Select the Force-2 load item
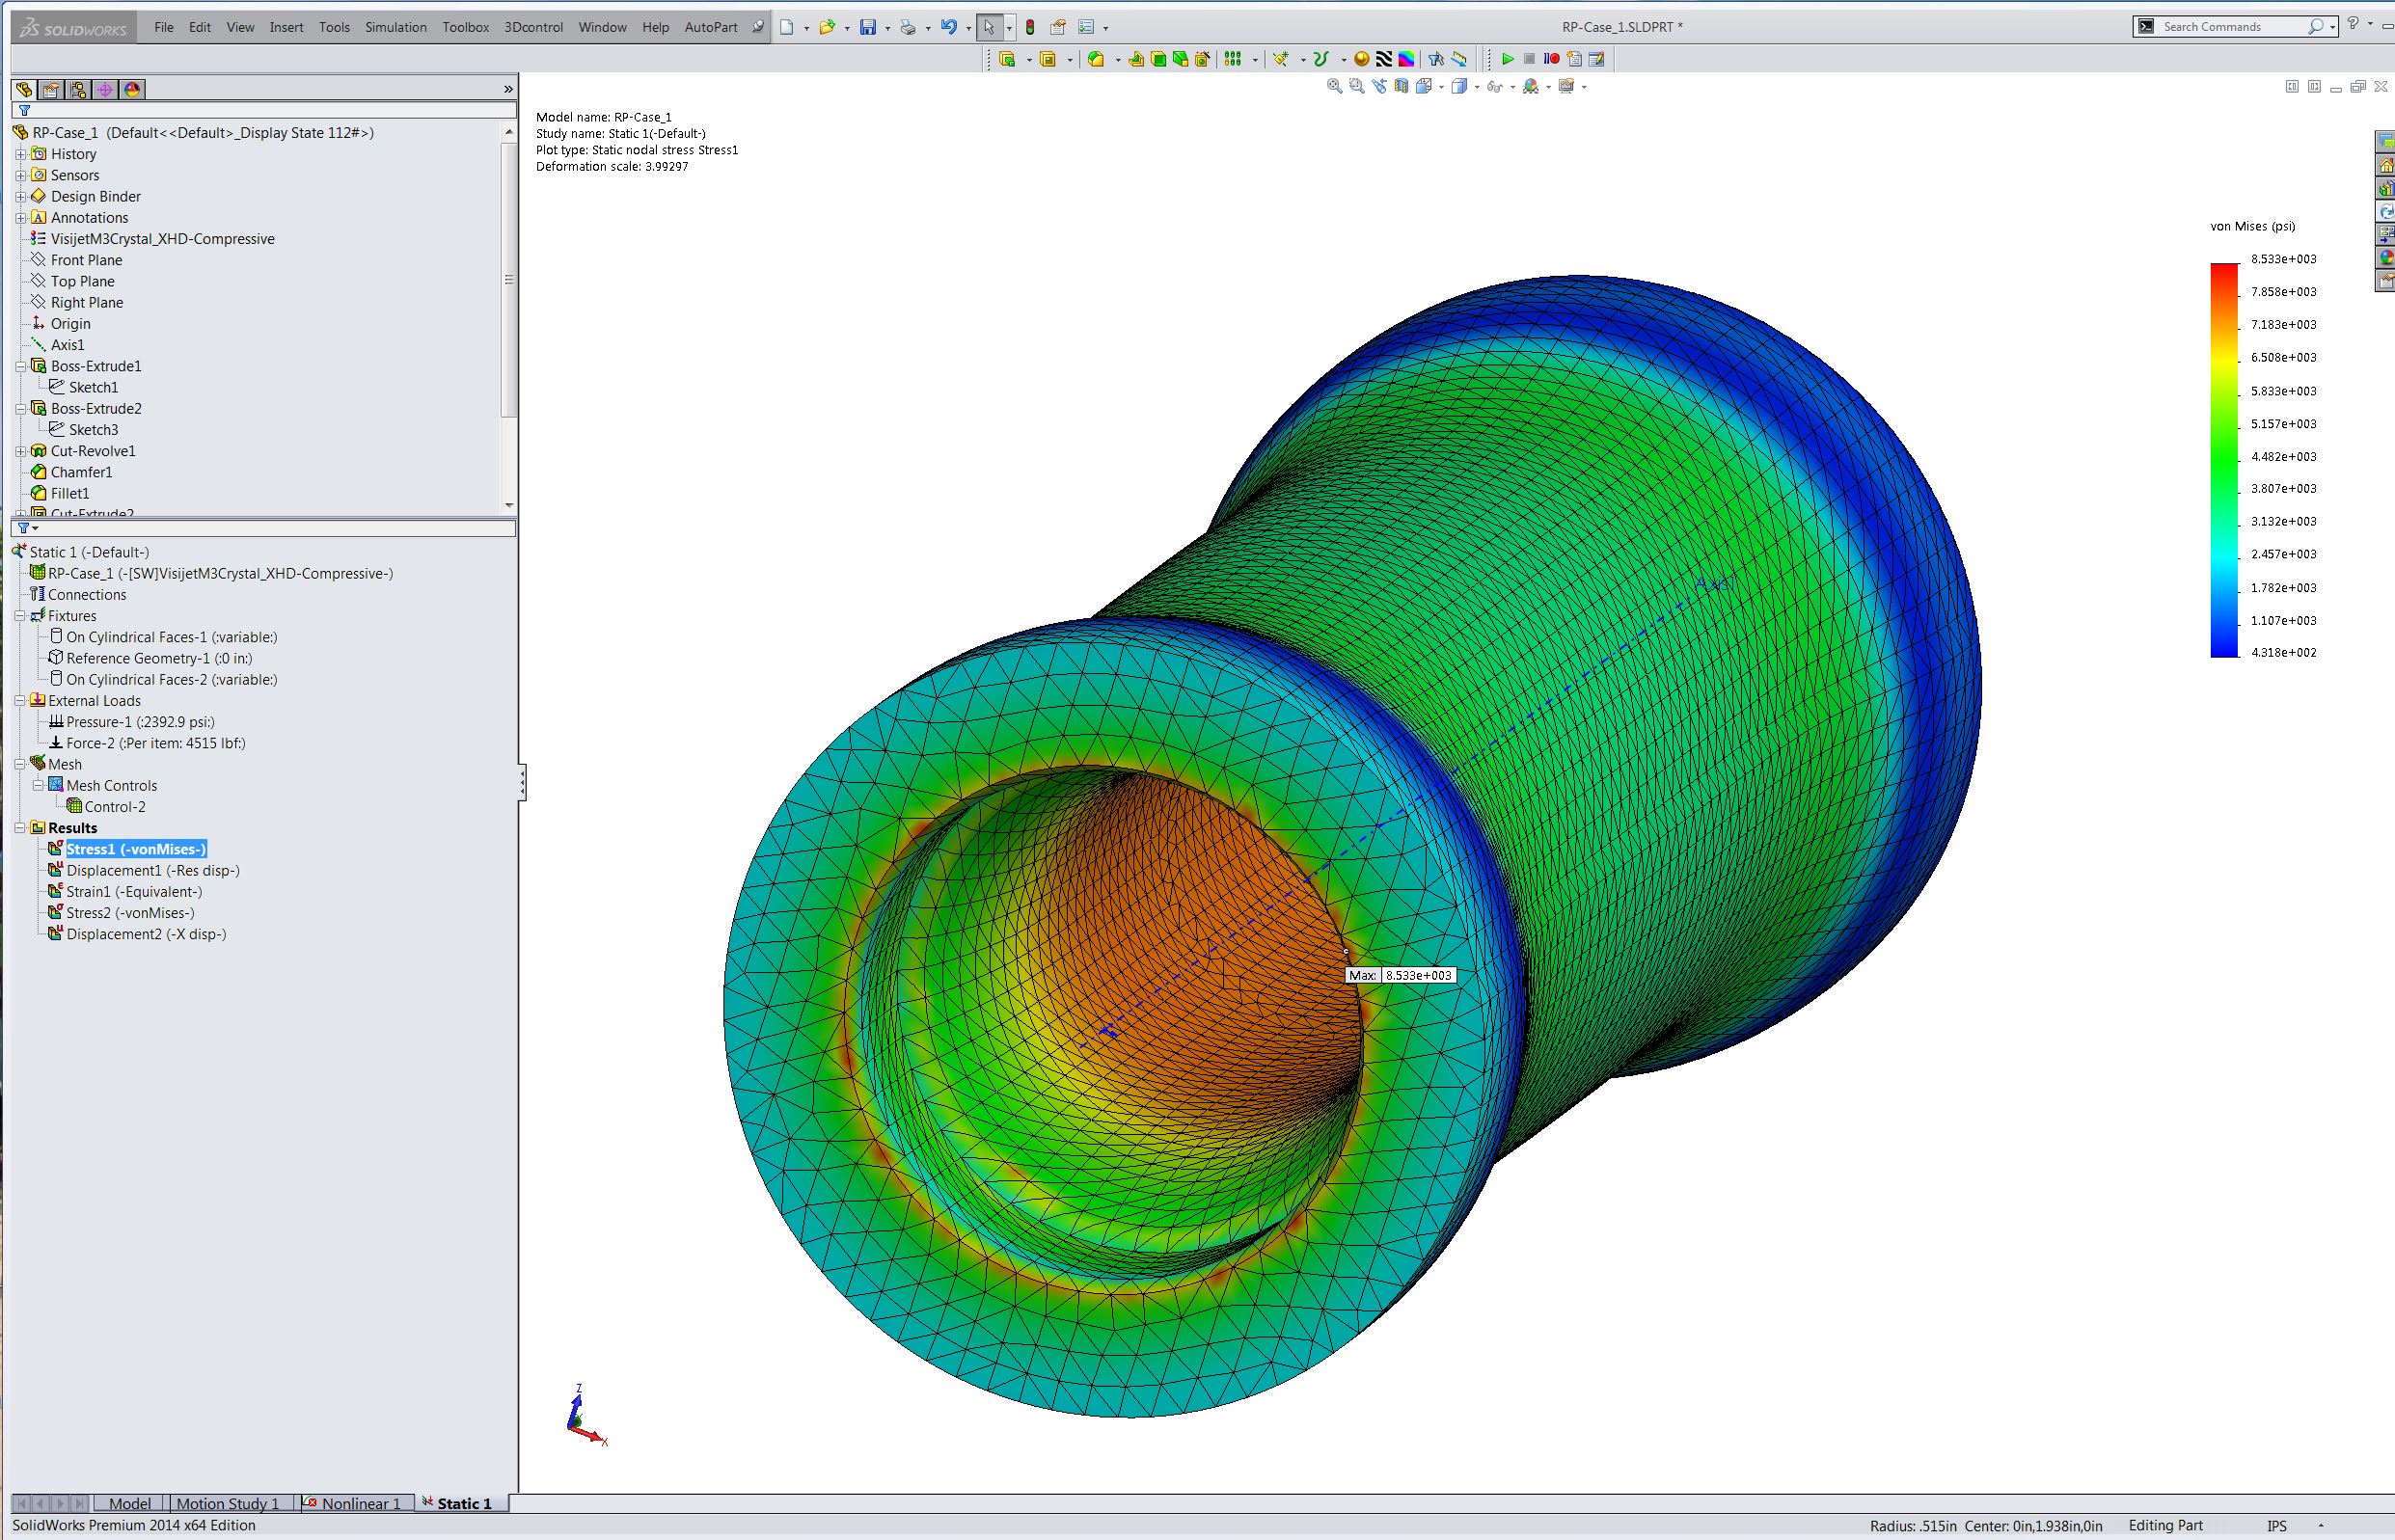The width and height of the screenshot is (2395, 1540). click(x=156, y=743)
